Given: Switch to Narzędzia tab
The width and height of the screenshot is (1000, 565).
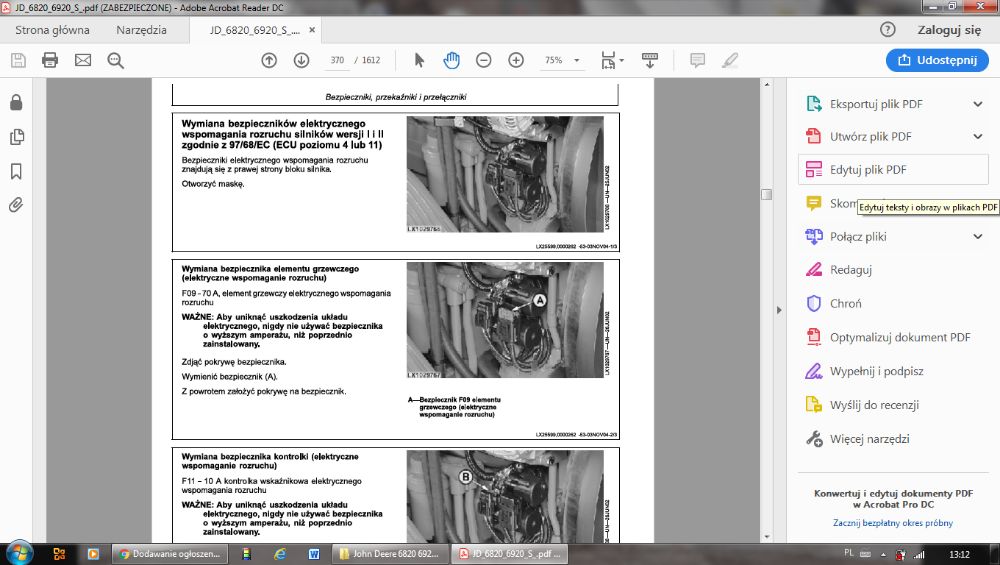Looking at the screenshot, I should point(141,30).
